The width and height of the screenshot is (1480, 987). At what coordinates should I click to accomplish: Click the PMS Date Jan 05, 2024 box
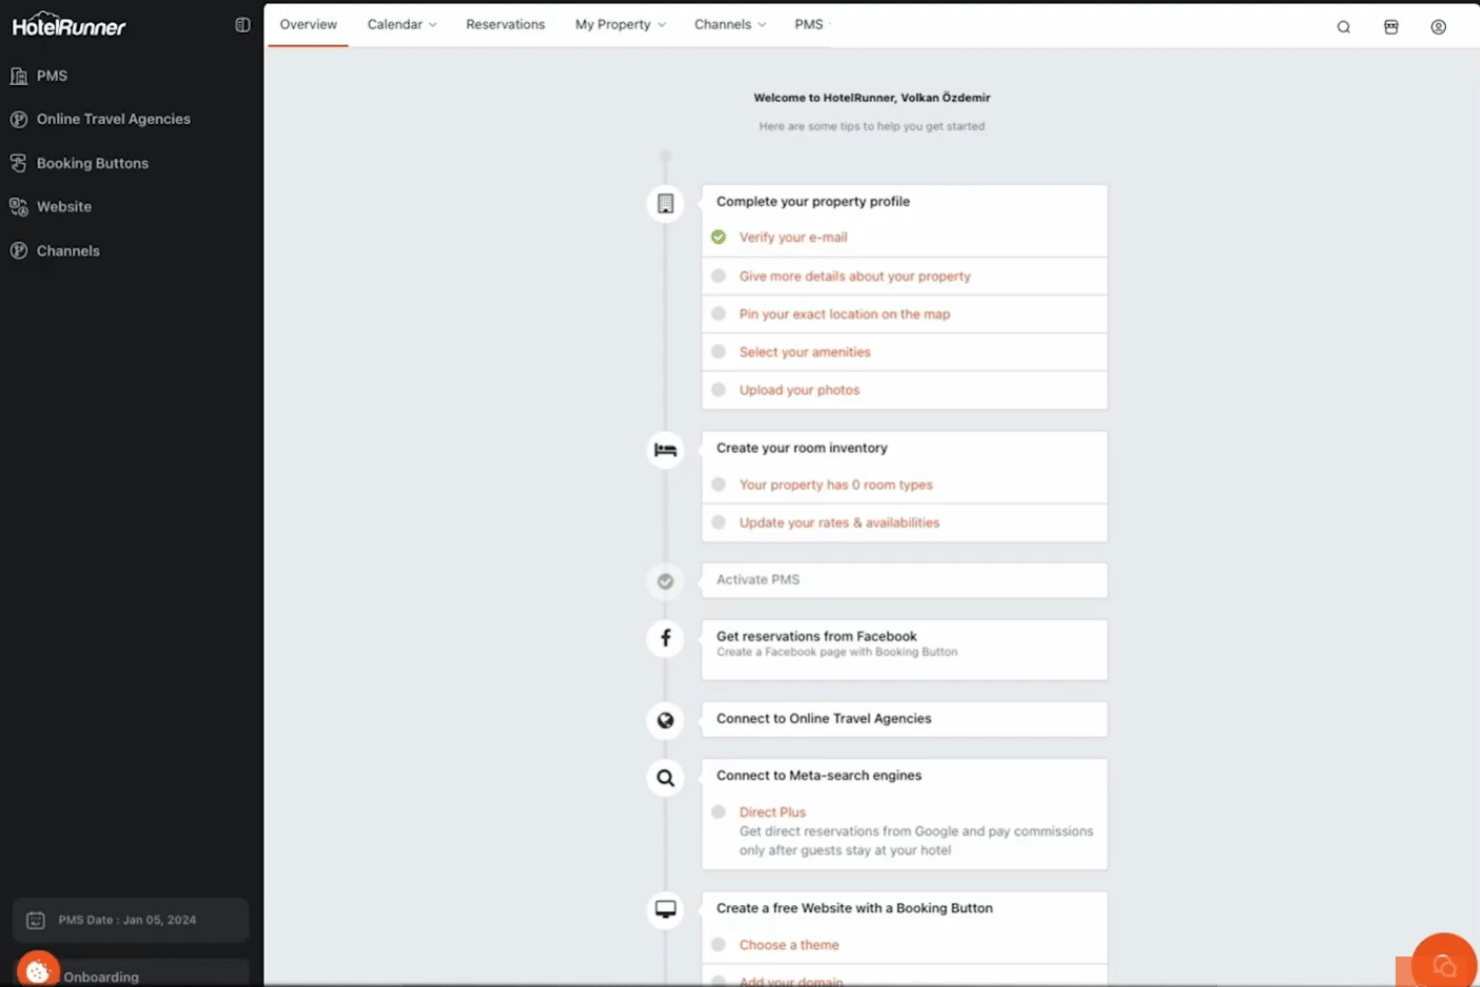pyautogui.click(x=130, y=920)
